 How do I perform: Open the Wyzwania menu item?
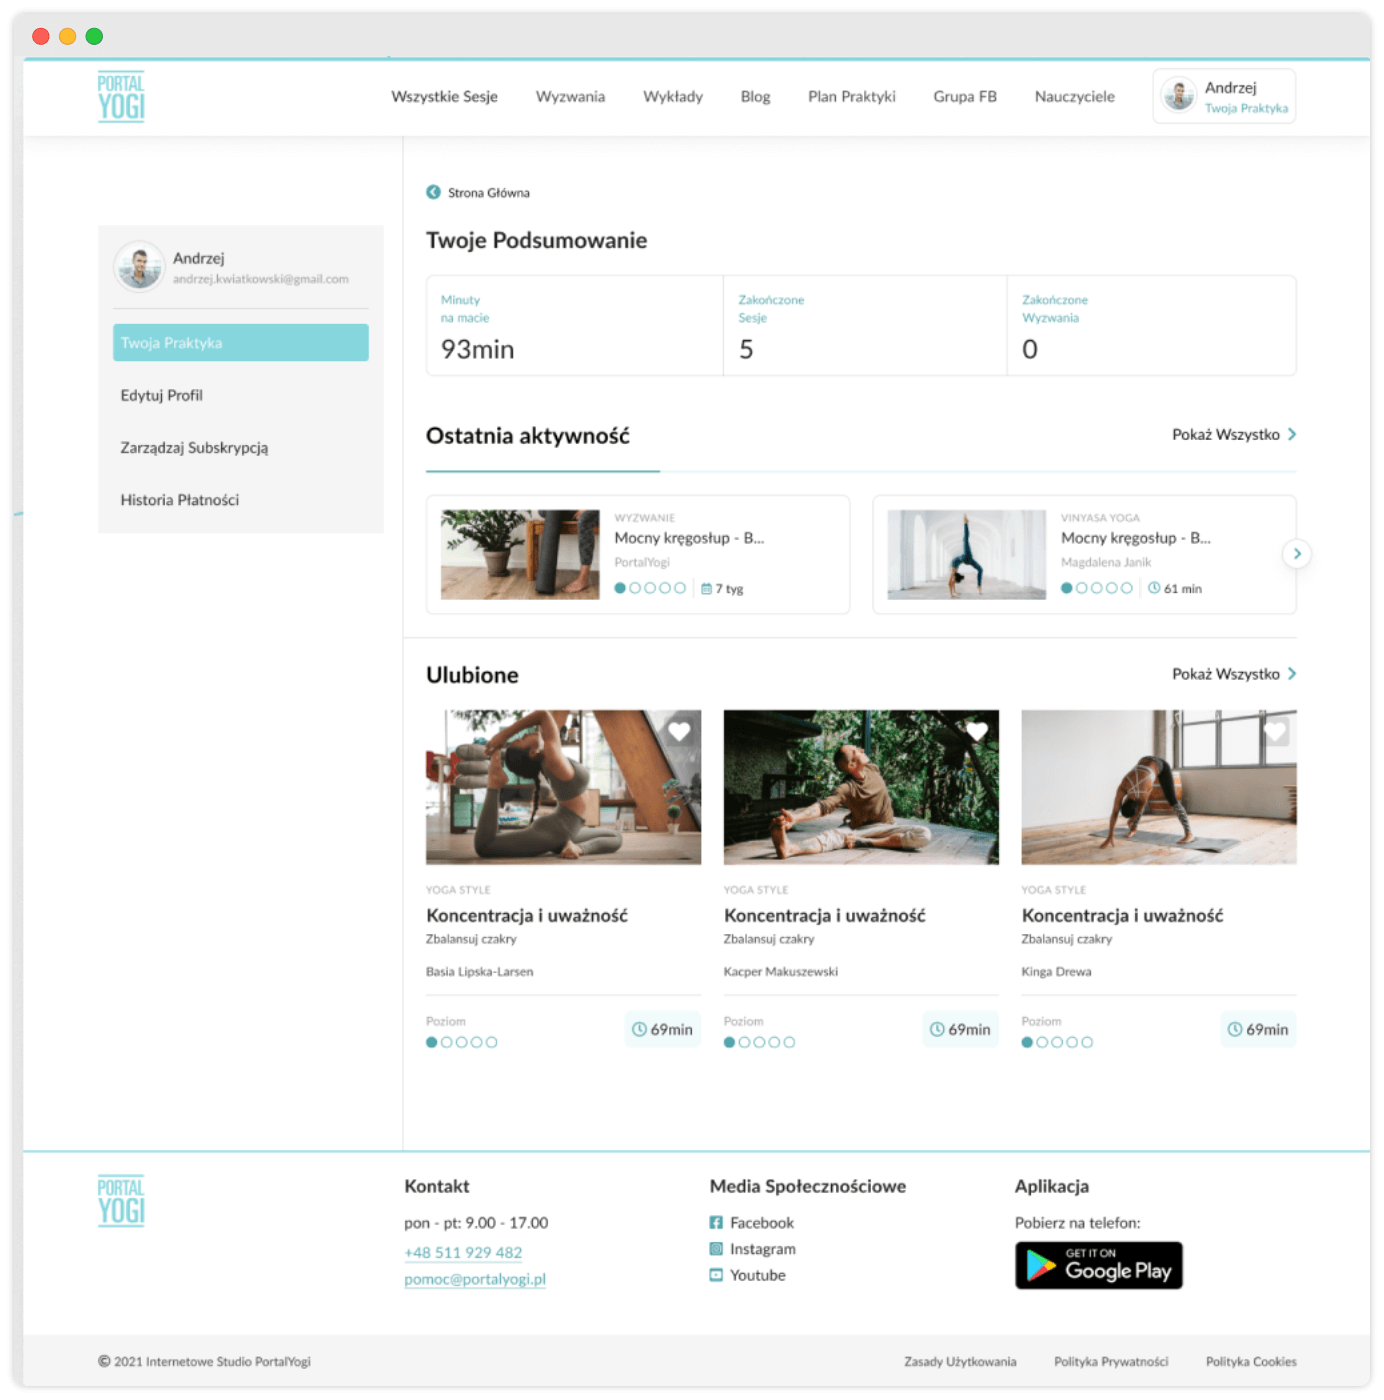pos(570,96)
